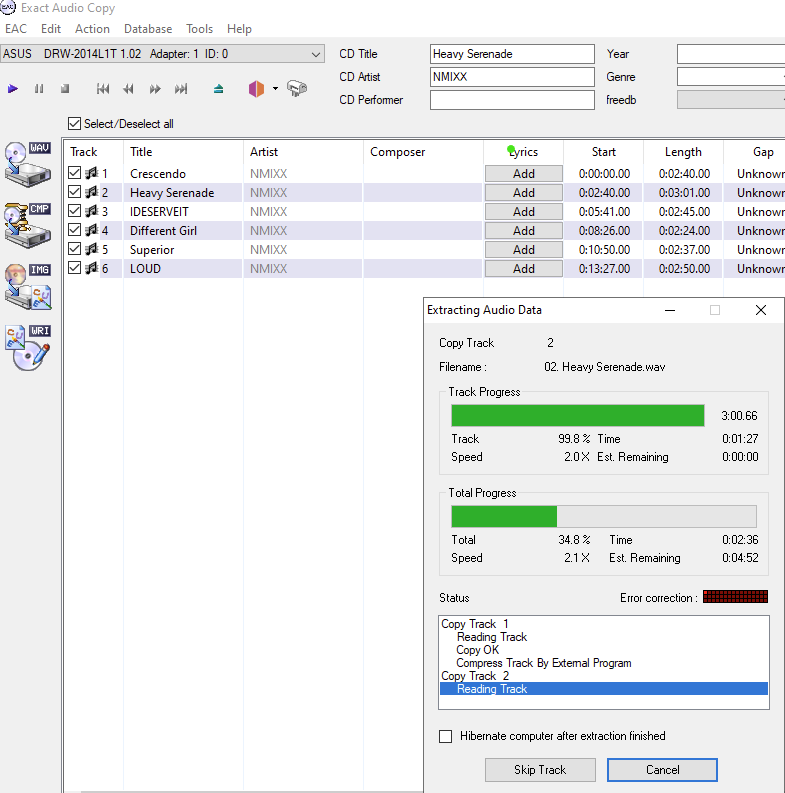
Task: Click the CD Artist input field
Action: pyautogui.click(x=512, y=77)
